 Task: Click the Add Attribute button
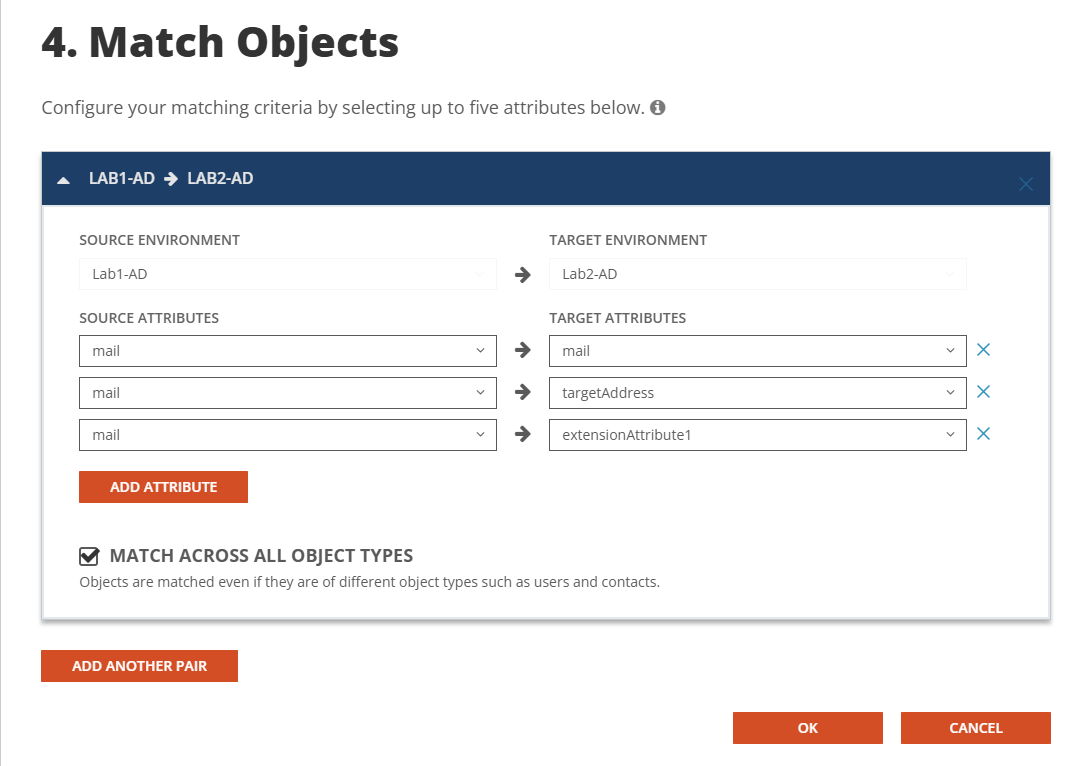[163, 487]
